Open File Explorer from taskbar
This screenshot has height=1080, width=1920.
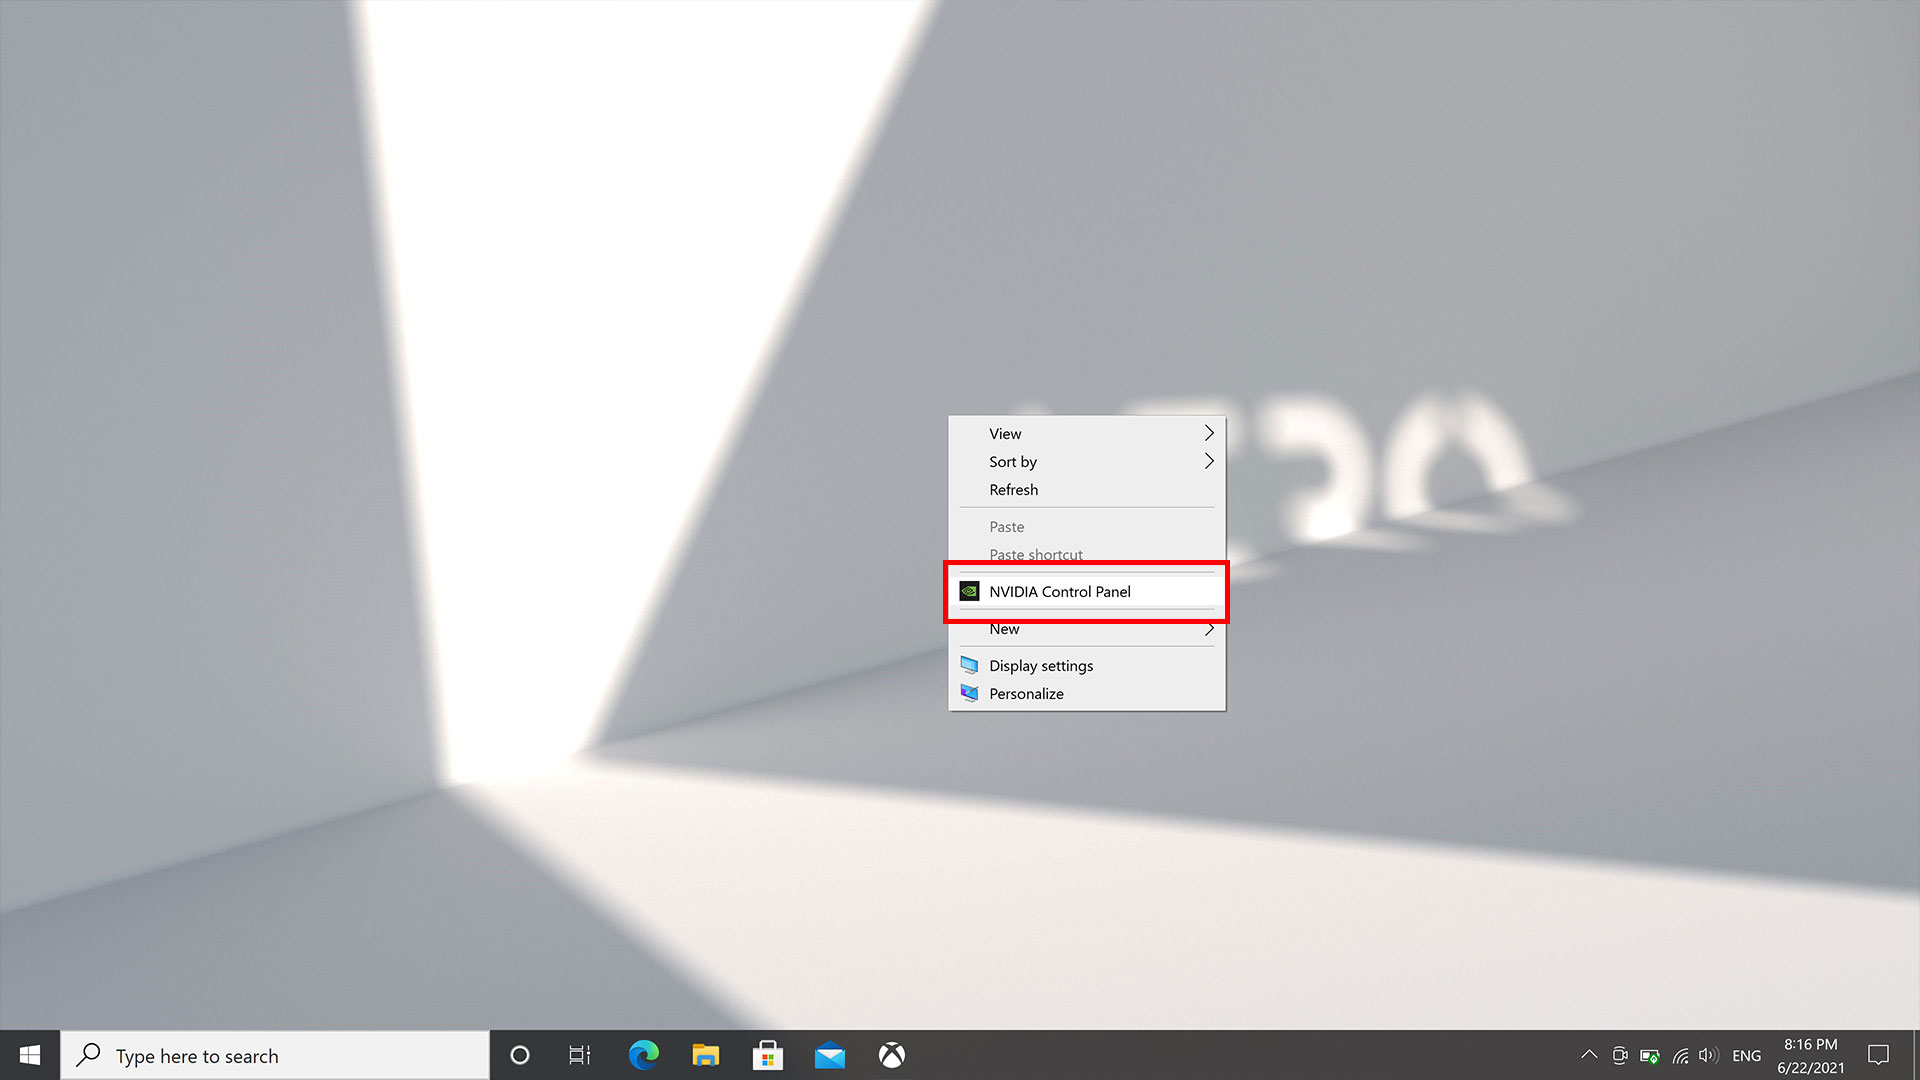tap(705, 1055)
